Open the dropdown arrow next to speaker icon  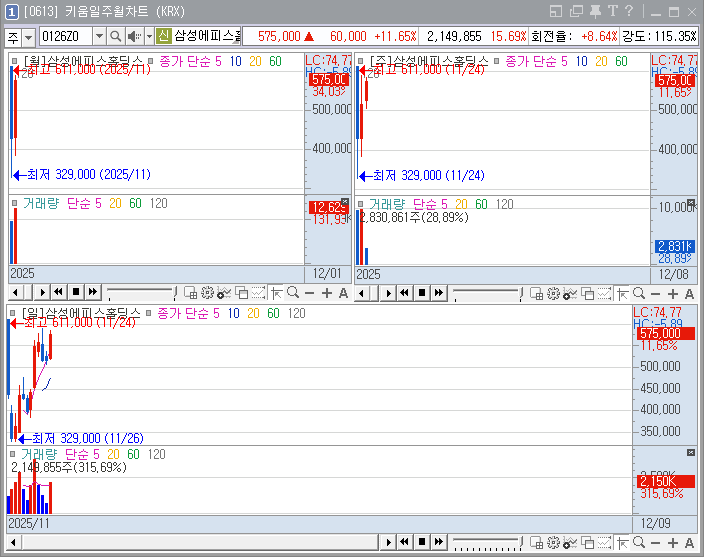tap(150, 36)
